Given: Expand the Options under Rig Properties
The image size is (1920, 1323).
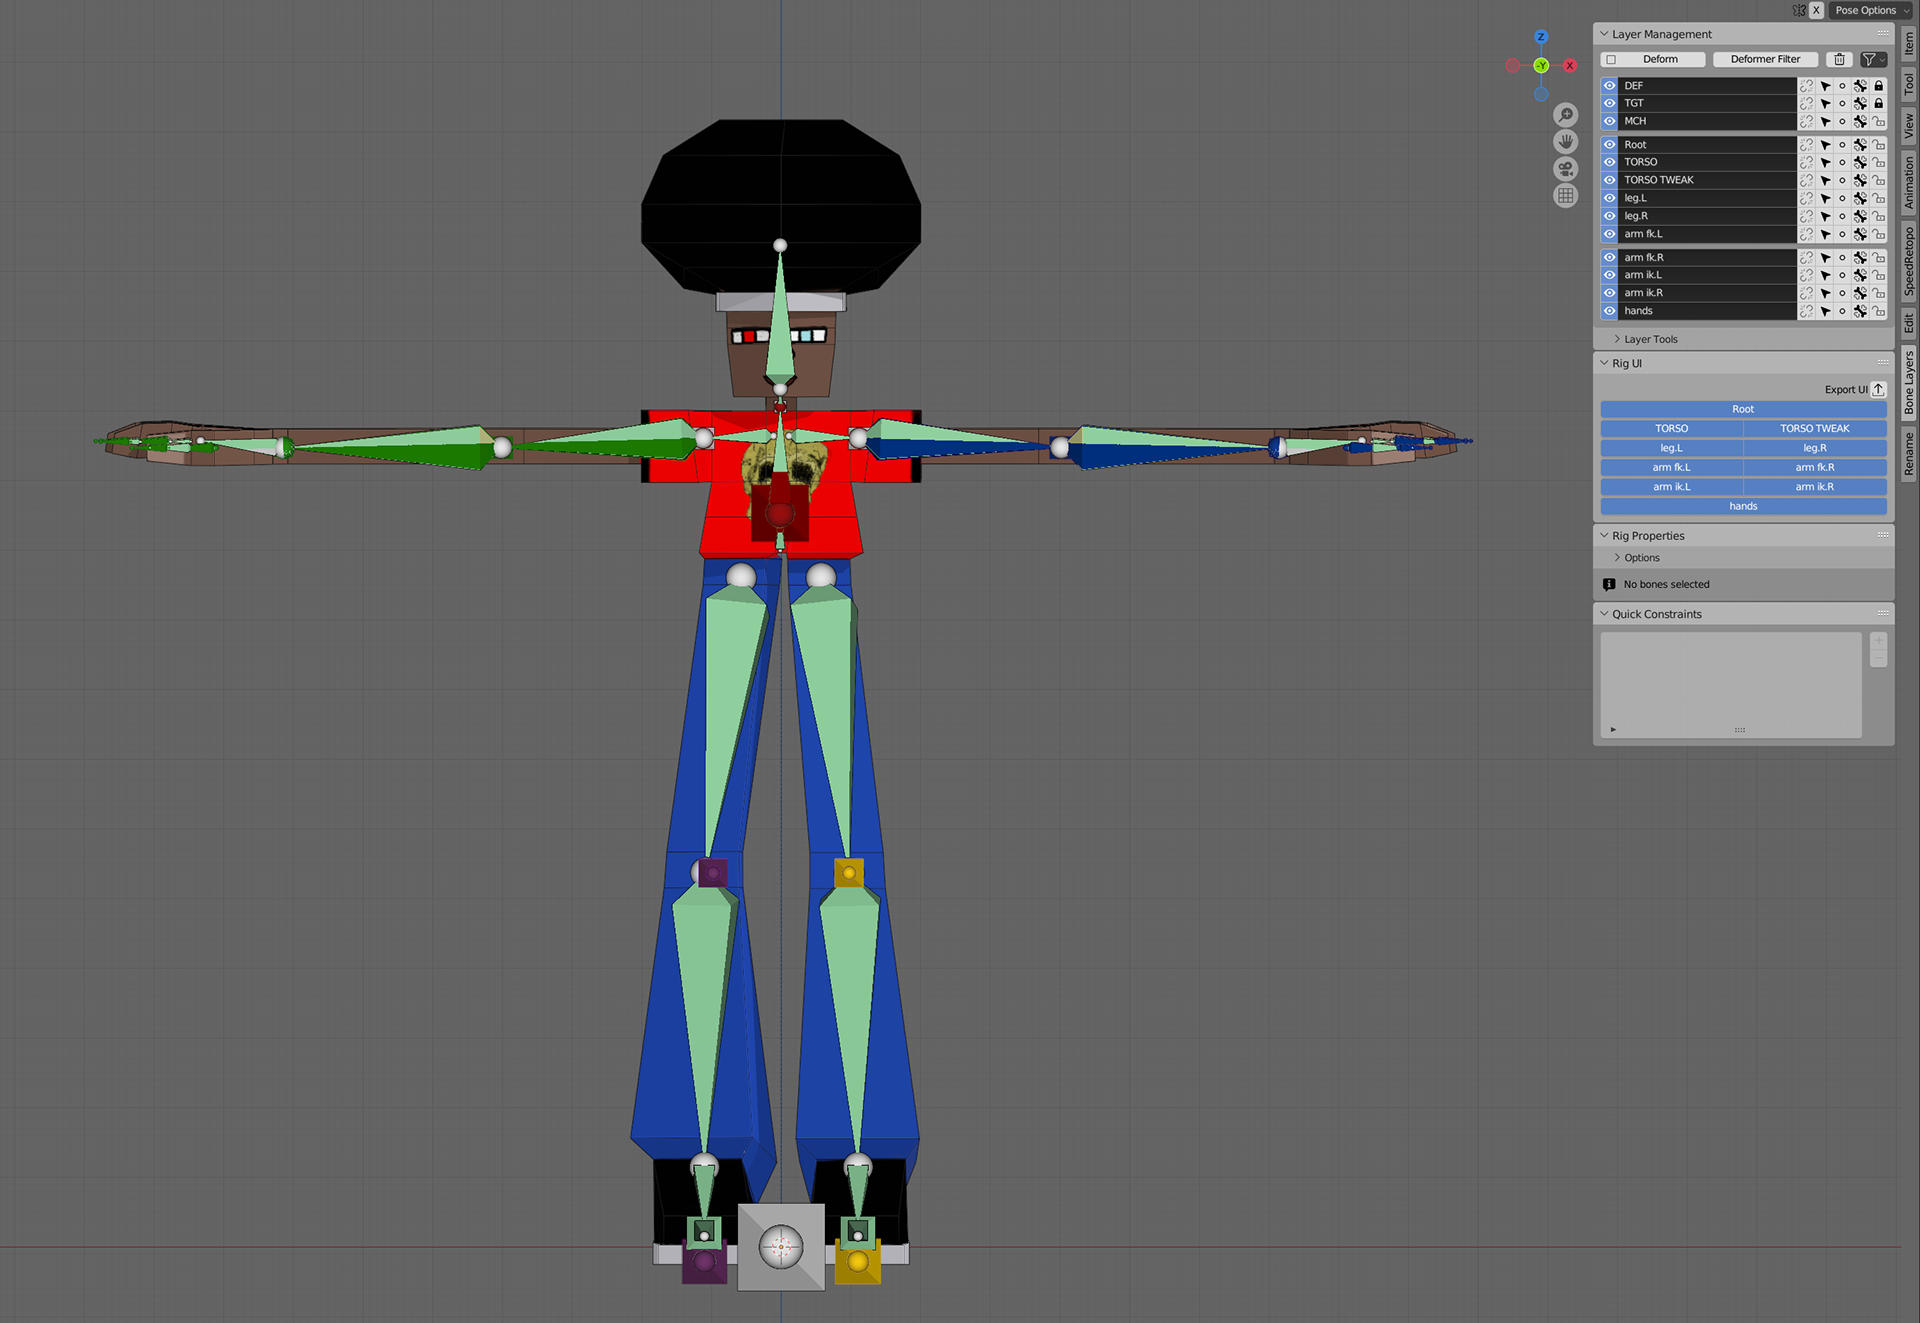Looking at the screenshot, I should pos(1641,558).
